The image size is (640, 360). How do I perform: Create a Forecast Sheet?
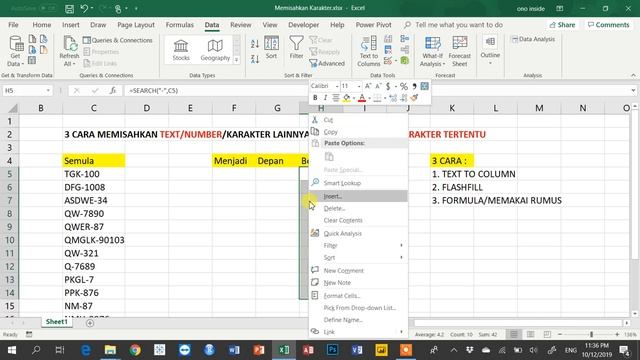pyautogui.click(x=460, y=51)
